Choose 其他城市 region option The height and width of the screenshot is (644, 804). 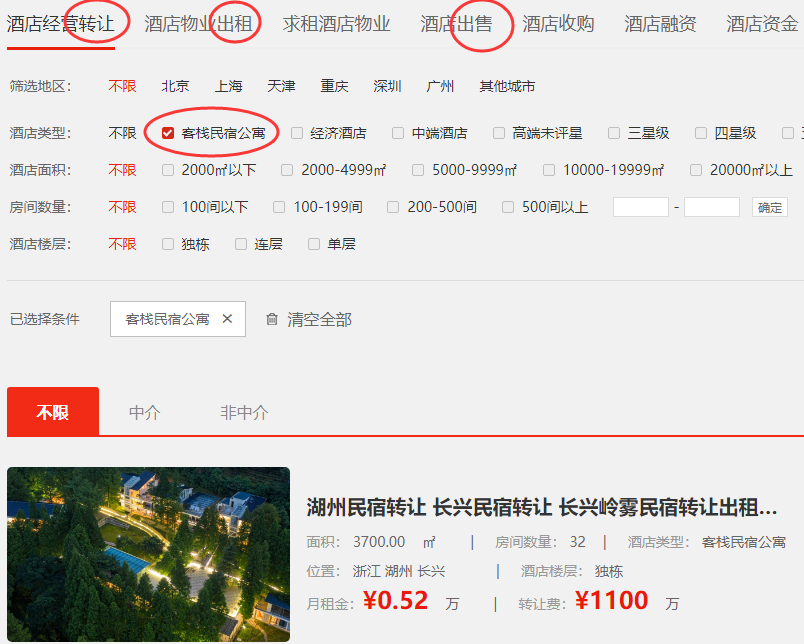pyautogui.click(x=507, y=86)
